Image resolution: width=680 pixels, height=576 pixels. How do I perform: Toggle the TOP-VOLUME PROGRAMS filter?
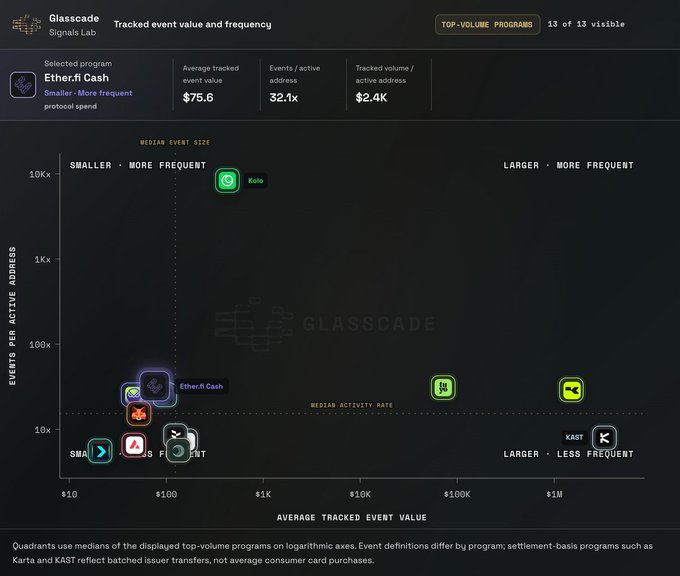487,24
